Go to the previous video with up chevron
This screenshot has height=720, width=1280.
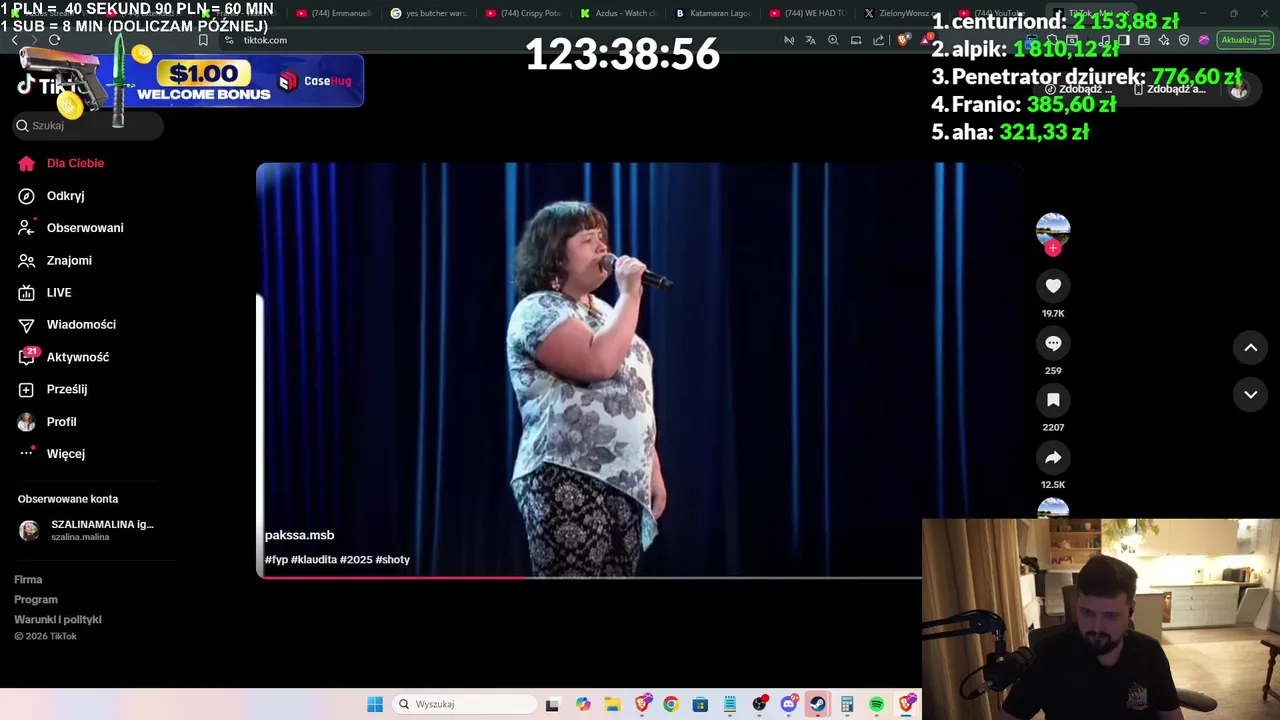pyautogui.click(x=1250, y=347)
